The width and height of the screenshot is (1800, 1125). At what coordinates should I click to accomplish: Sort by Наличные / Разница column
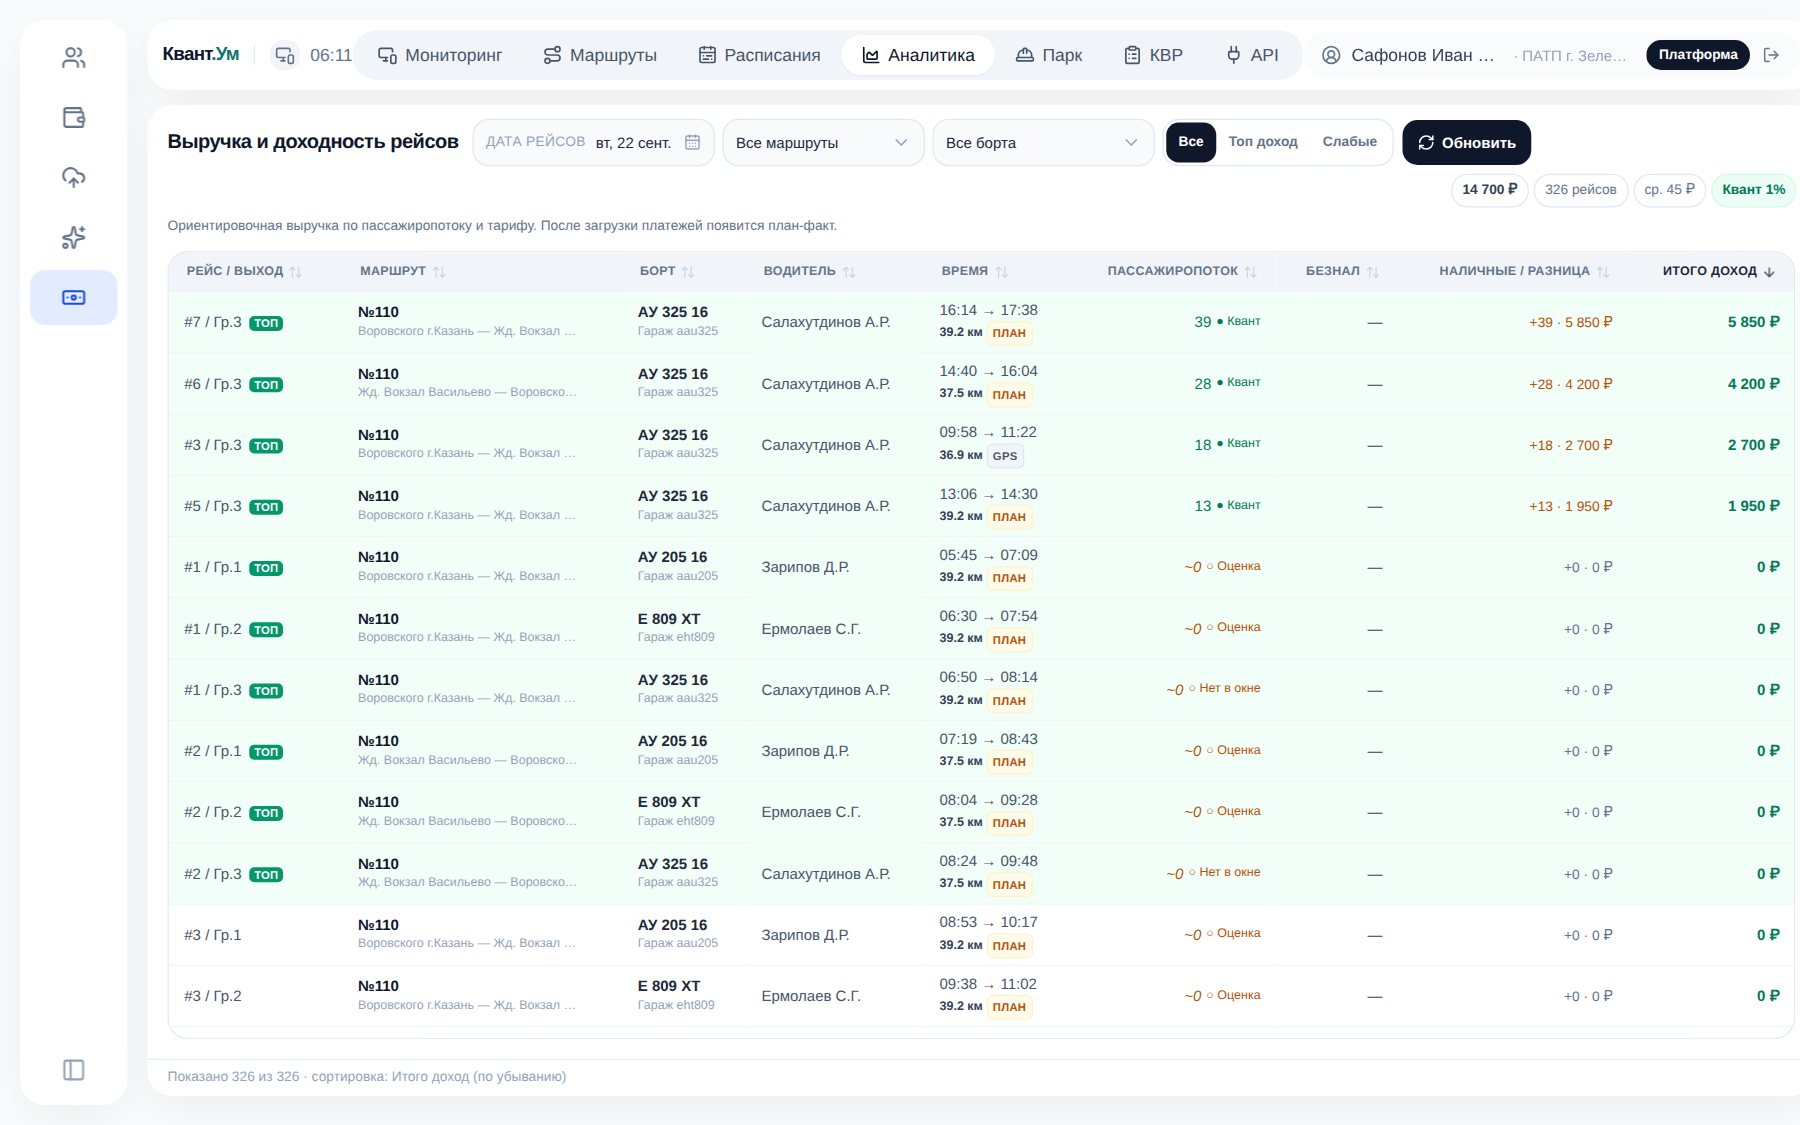(x=1524, y=271)
